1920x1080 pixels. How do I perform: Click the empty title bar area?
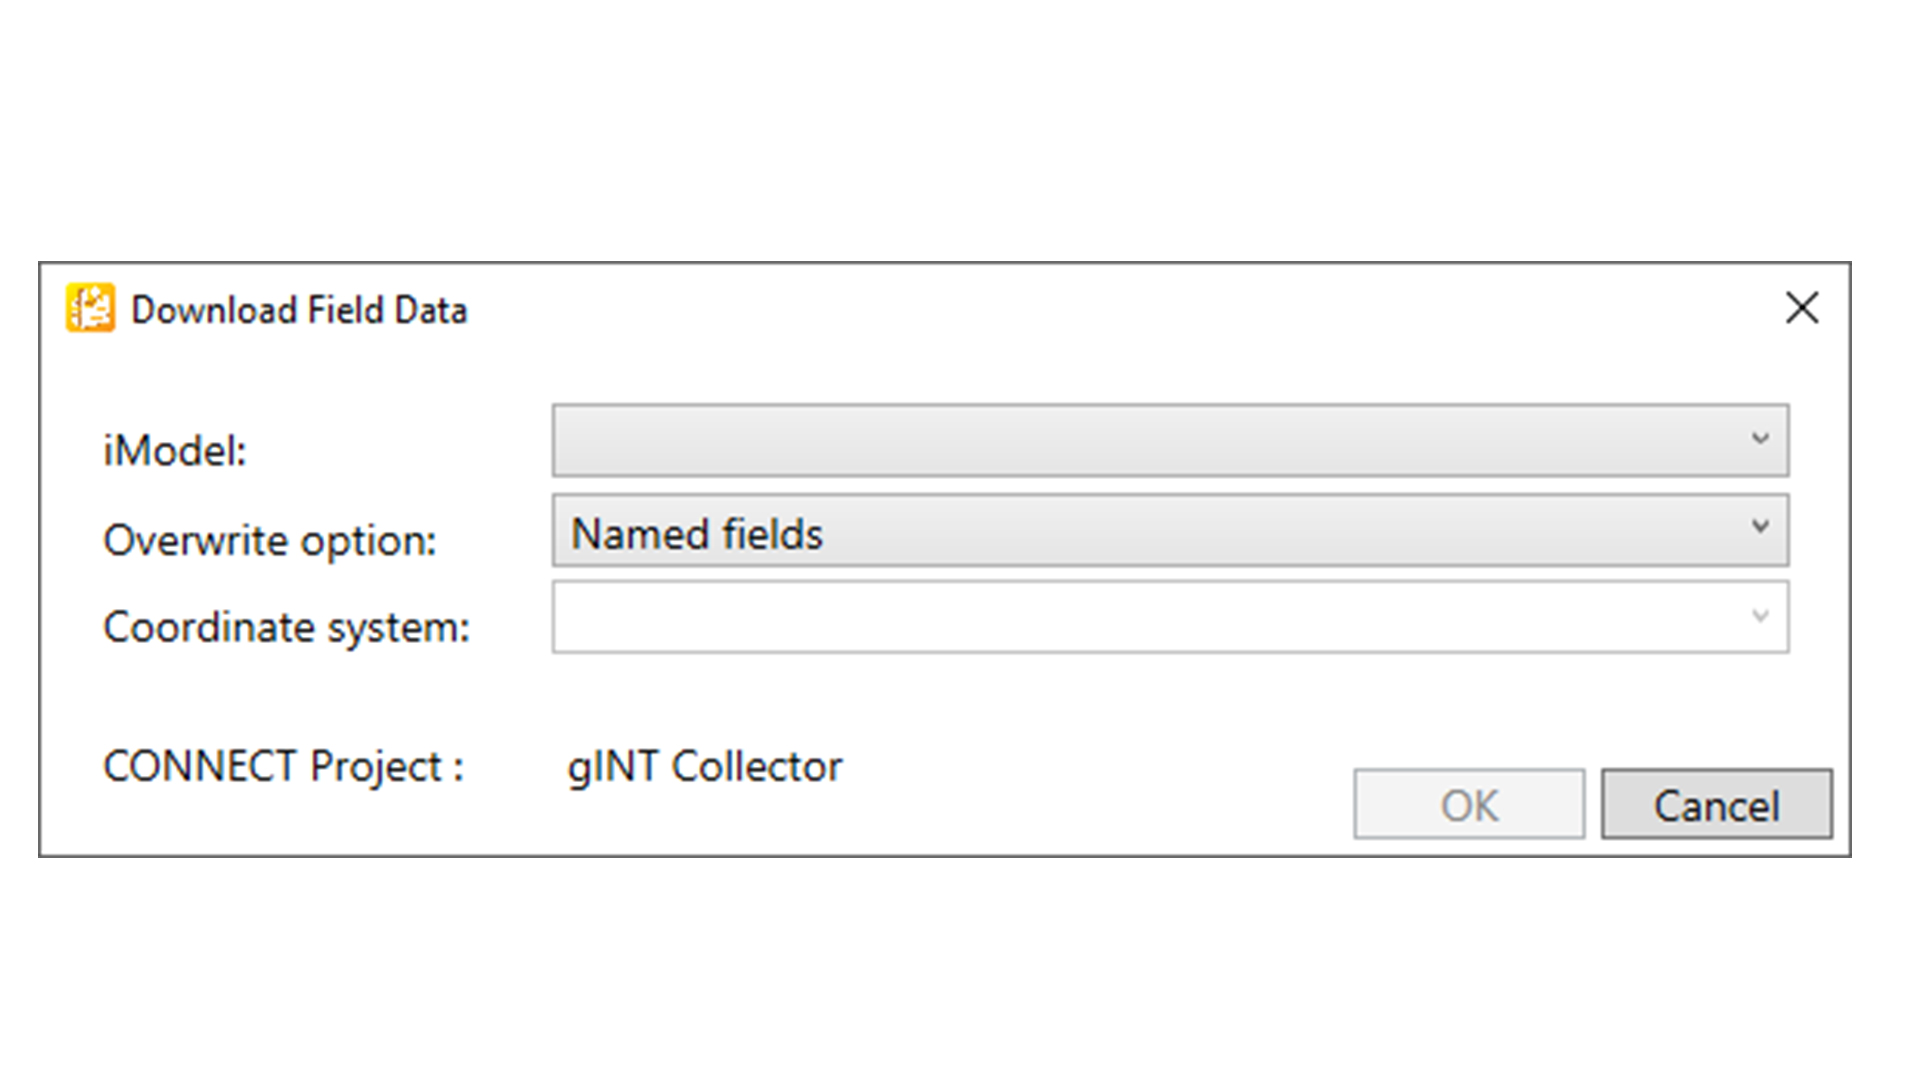click(x=1100, y=308)
